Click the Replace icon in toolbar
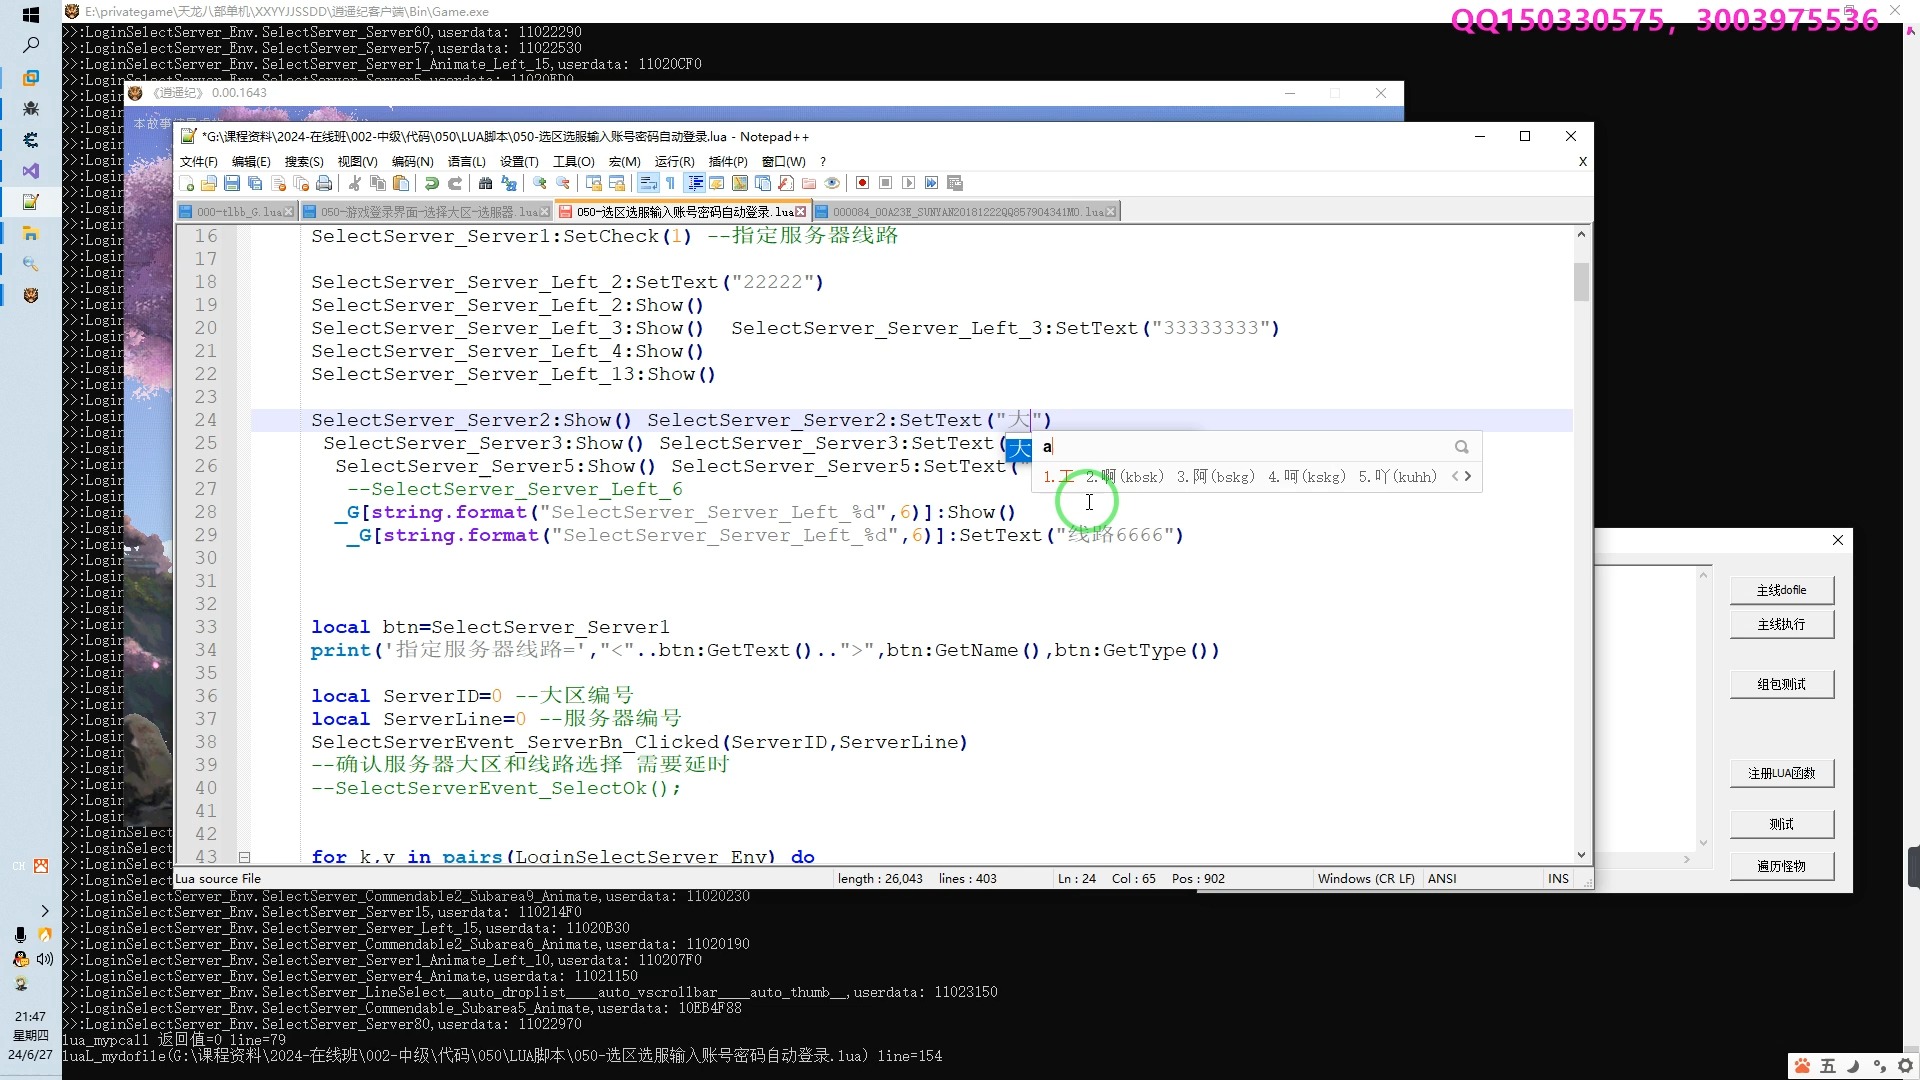 click(x=509, y=183)
